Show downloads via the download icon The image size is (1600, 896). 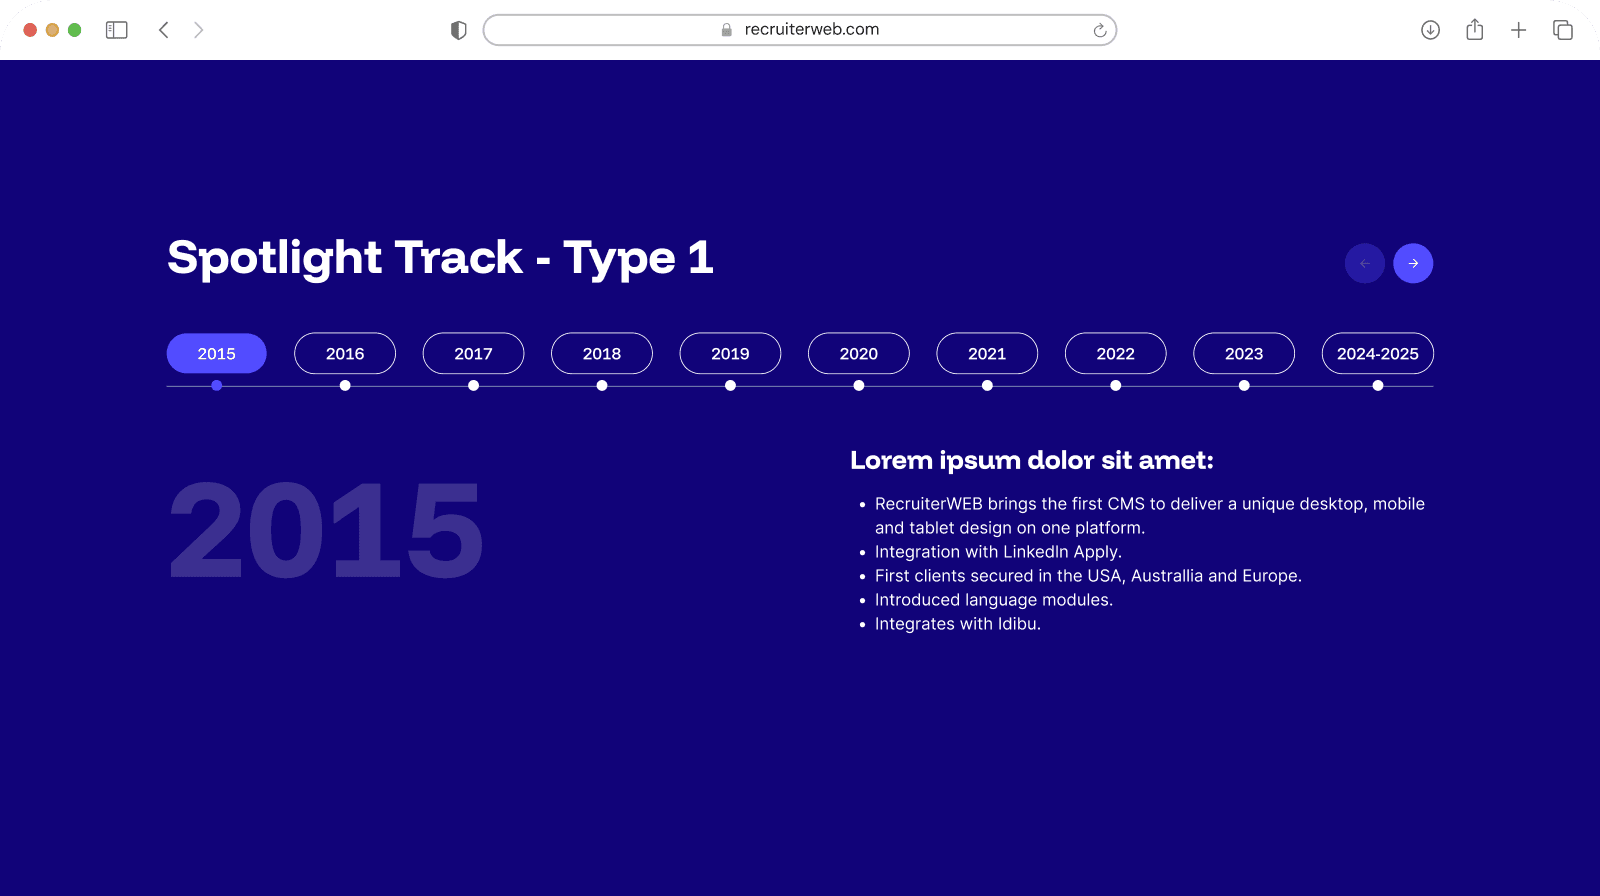(x=1430, y=30)
